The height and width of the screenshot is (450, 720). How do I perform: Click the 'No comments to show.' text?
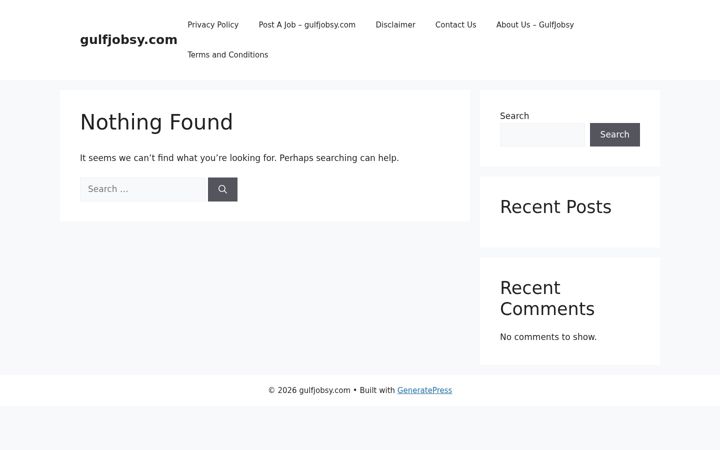pos(548,337)
